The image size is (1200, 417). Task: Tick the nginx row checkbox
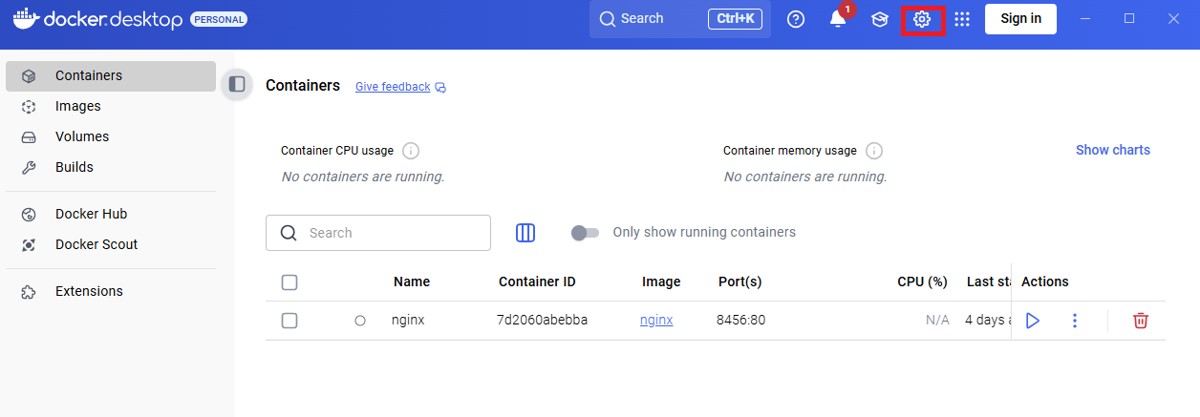289,321
